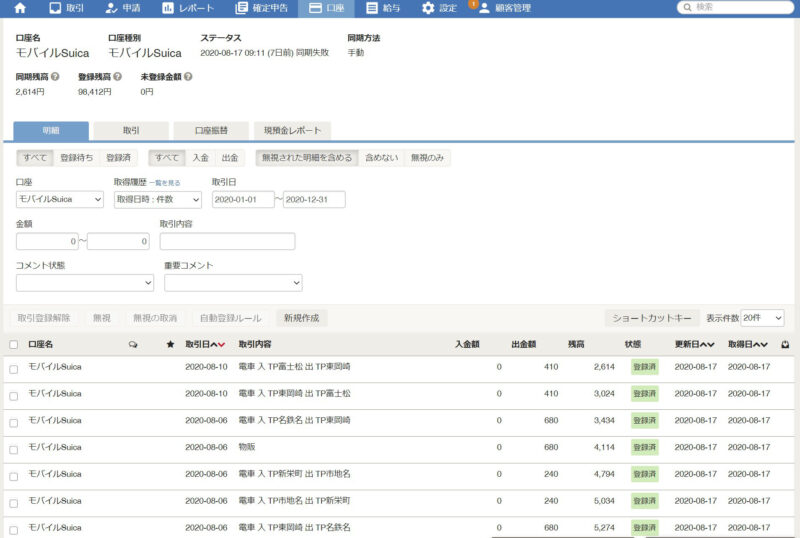This screenshot has width=800, height=538.
Task: Select 無視された明細を含める filter
Action: (307, 158)
